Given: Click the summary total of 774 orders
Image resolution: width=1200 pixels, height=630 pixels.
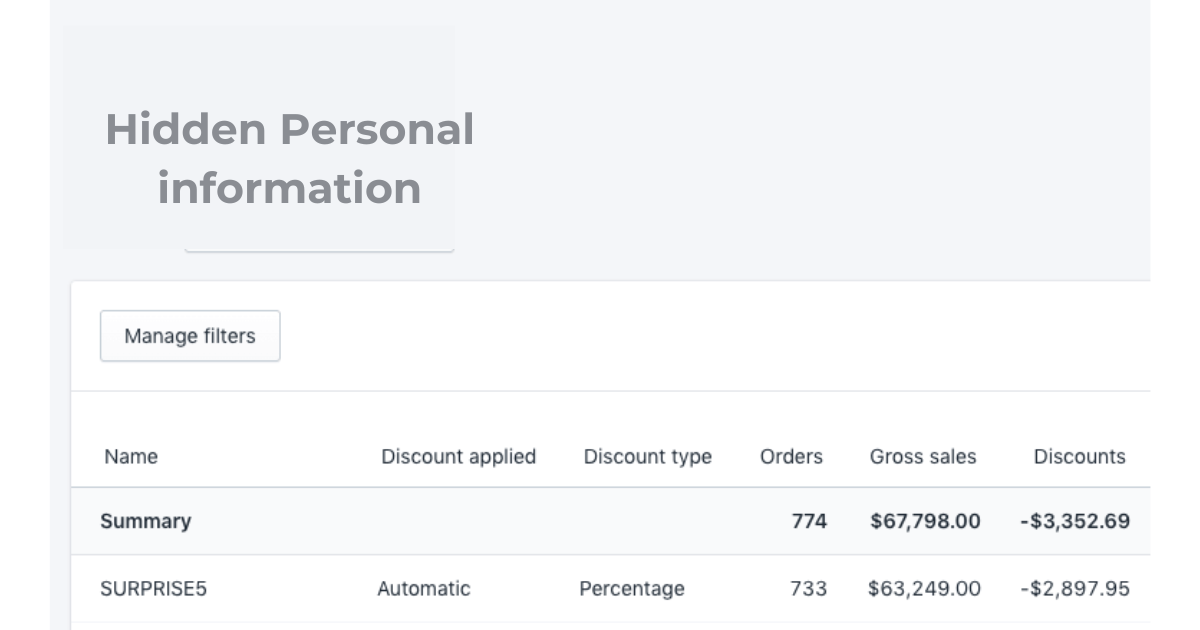Looking at the screenshot, I should [809, 521].
